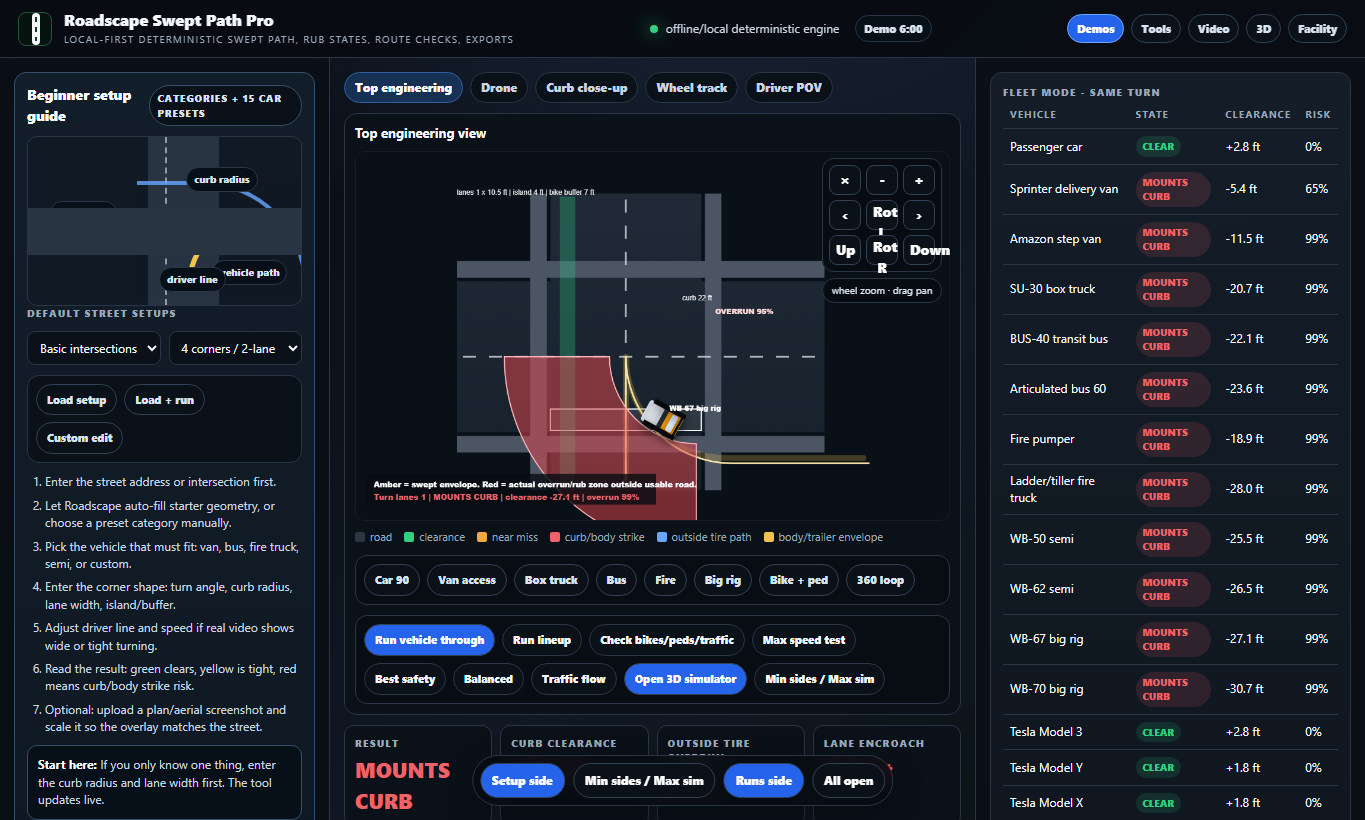The width and height of the screenshot is (1365, 820).
Task: Open the 3D top menu
Action: [1264, 29]
